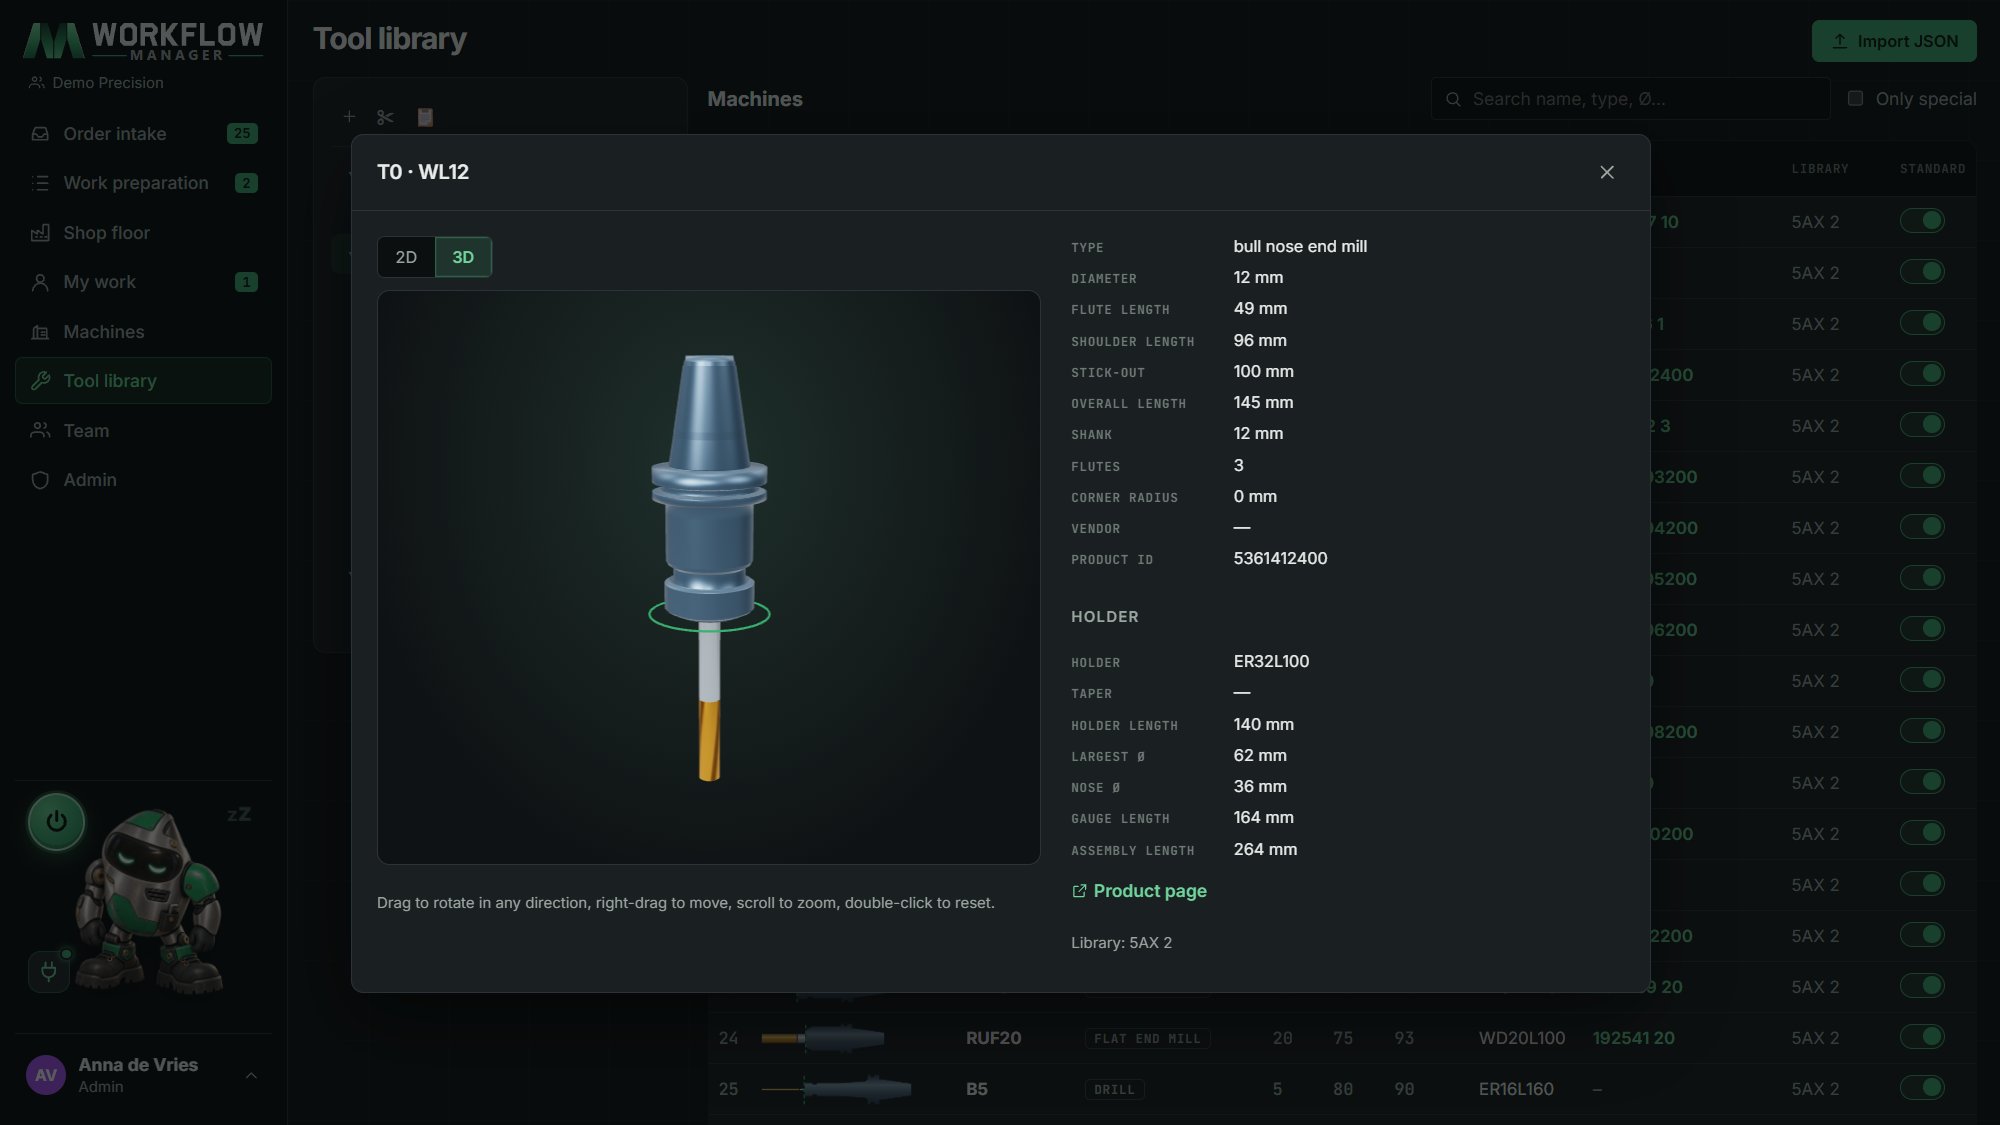Switch tool preview to 2D view
2000x1125 pixels.
406,257
